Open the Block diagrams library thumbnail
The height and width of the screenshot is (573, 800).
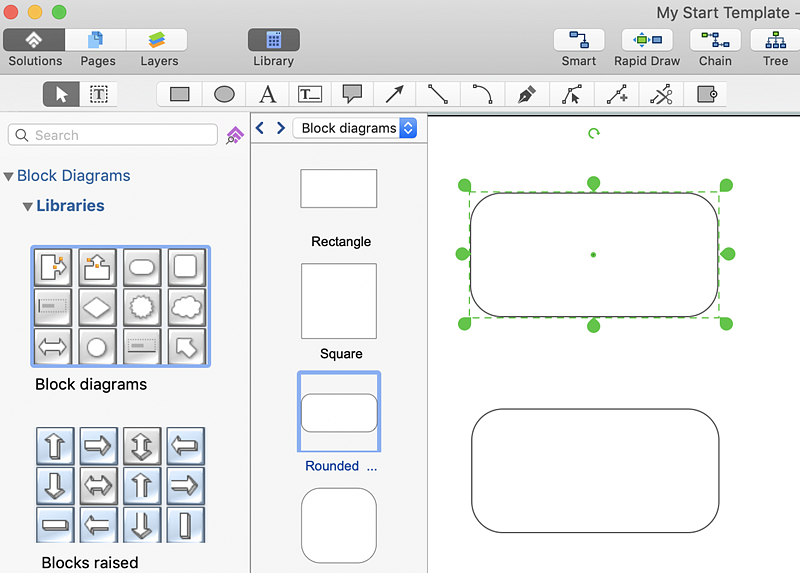121,306
